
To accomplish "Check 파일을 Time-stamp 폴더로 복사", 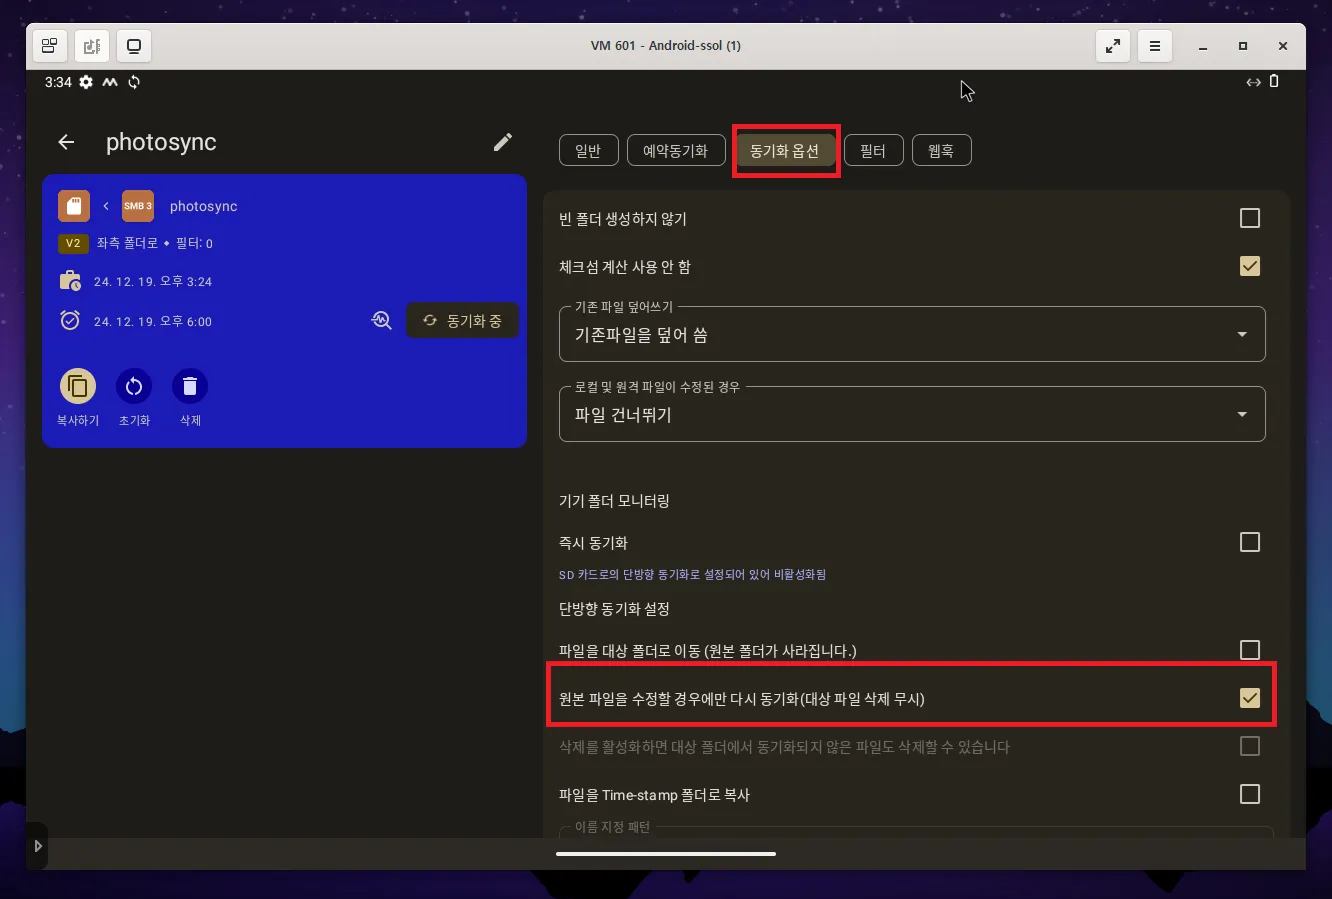I will (1249, 794).
